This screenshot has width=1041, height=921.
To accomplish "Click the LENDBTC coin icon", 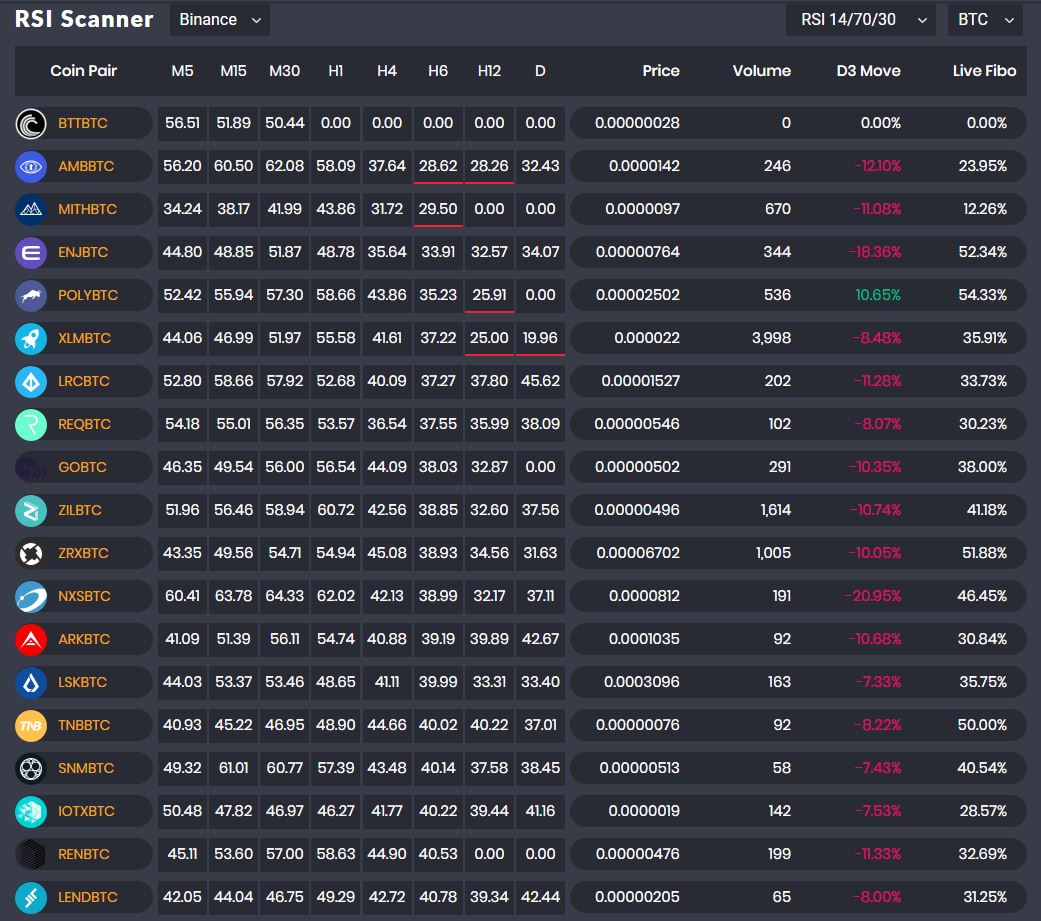I will (x=31, y=898).
